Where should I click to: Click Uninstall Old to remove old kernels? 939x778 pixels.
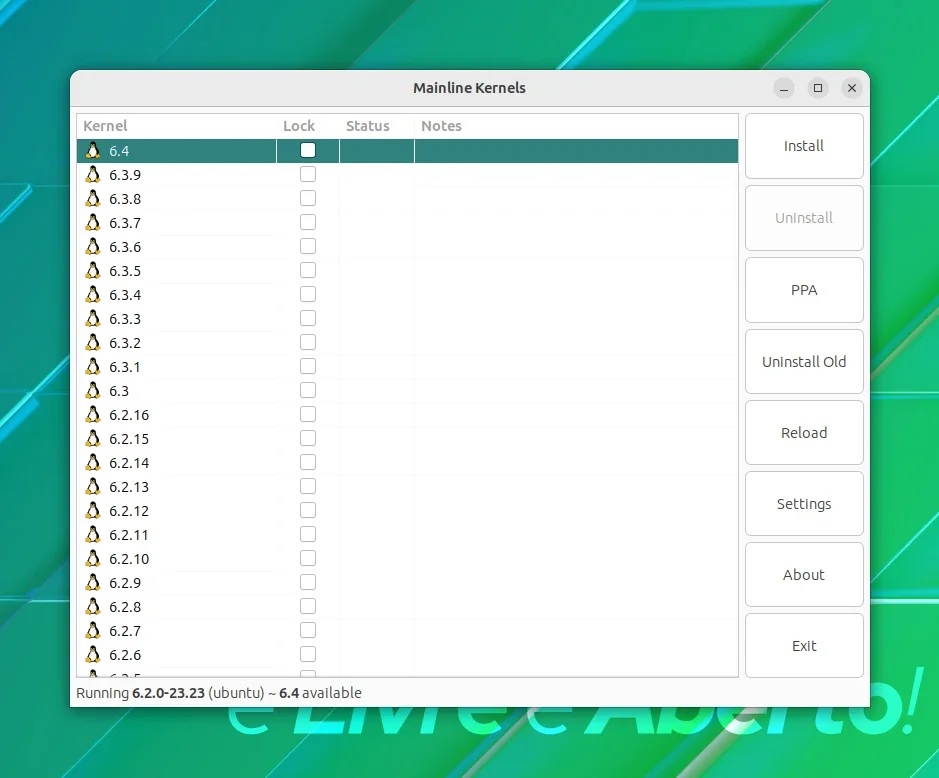click(804, 361)
